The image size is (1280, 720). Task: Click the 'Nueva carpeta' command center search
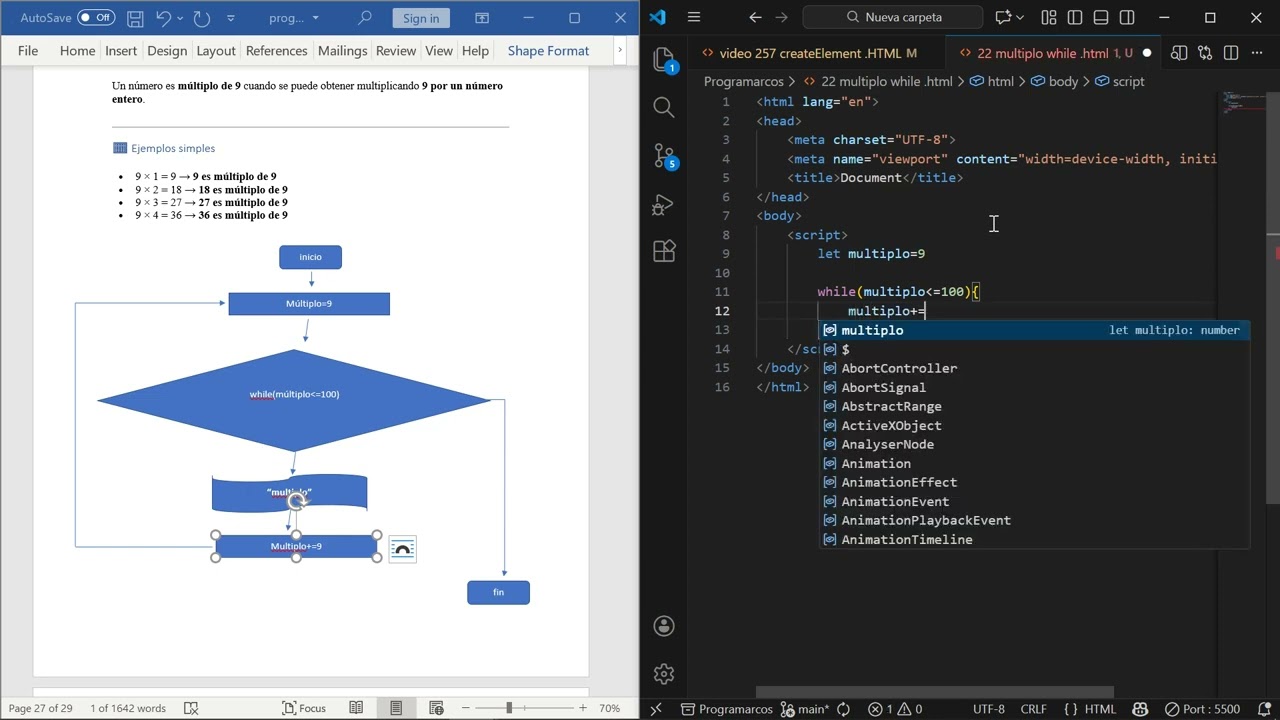click(x=893, y=17)
